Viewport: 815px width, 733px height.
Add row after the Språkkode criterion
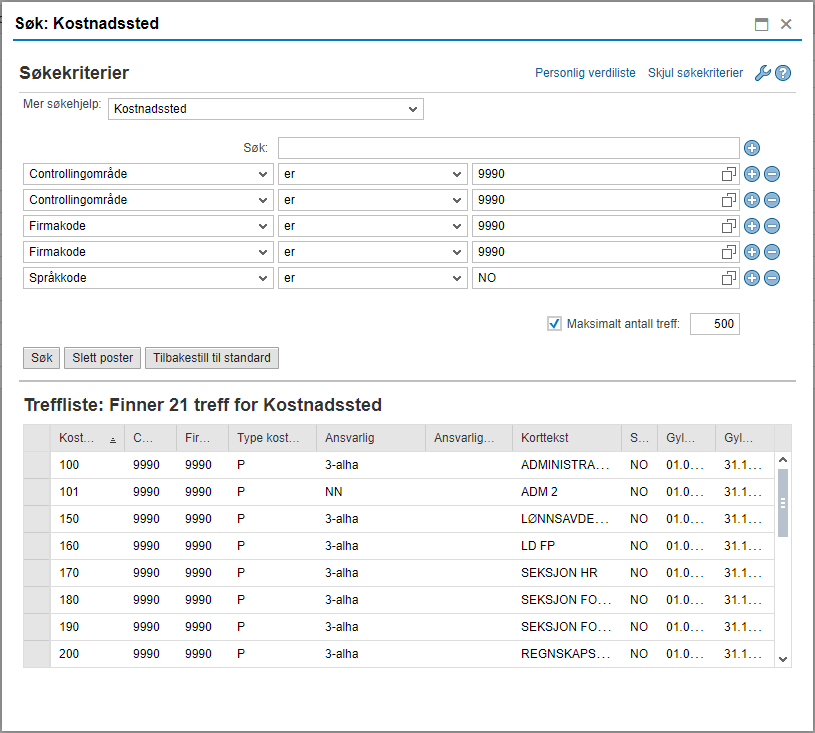[752, 278]
